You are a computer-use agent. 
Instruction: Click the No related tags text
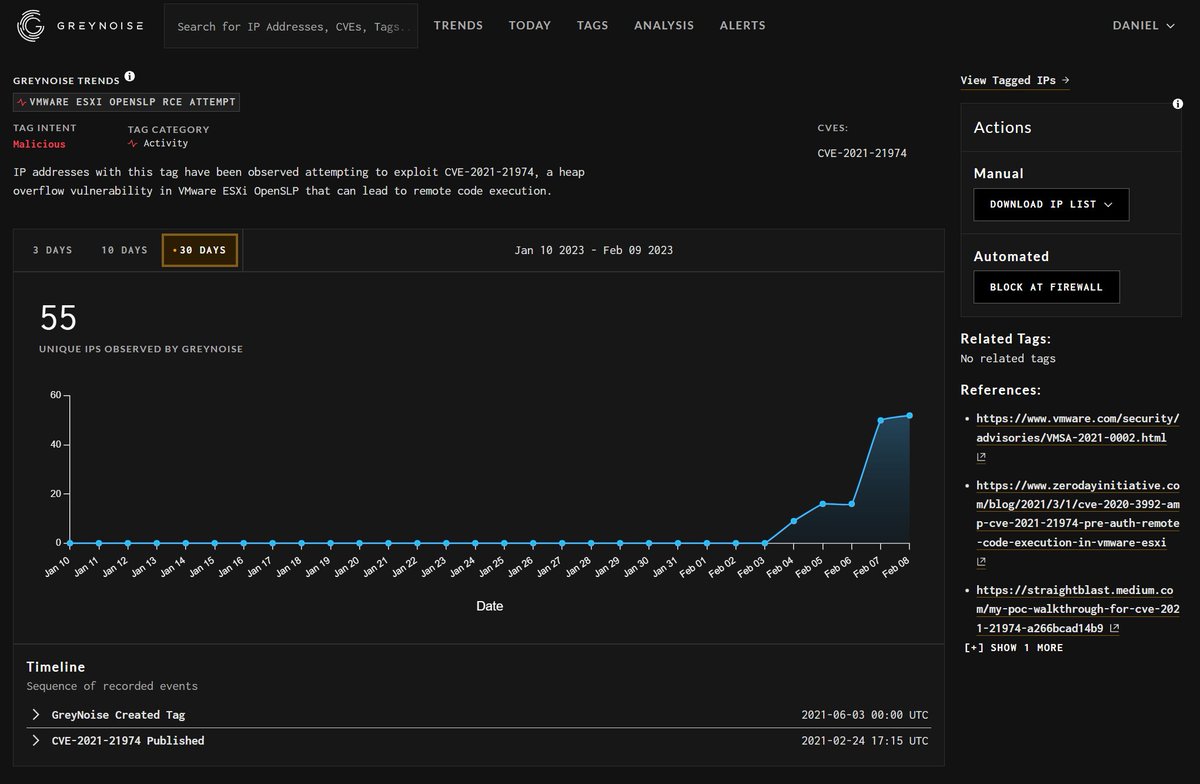coord(1008,358)
